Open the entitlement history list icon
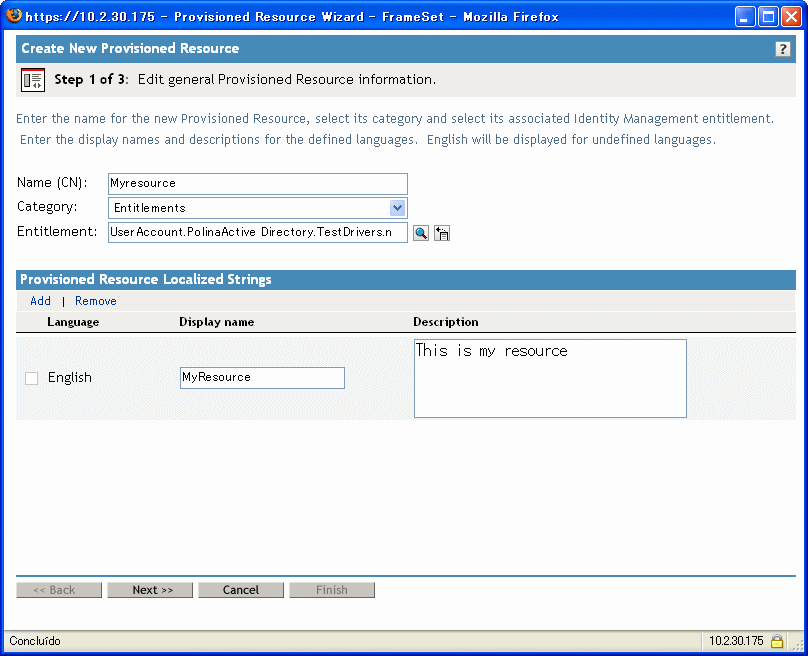The width and height of the screenshot is (808, 656). 442,233
